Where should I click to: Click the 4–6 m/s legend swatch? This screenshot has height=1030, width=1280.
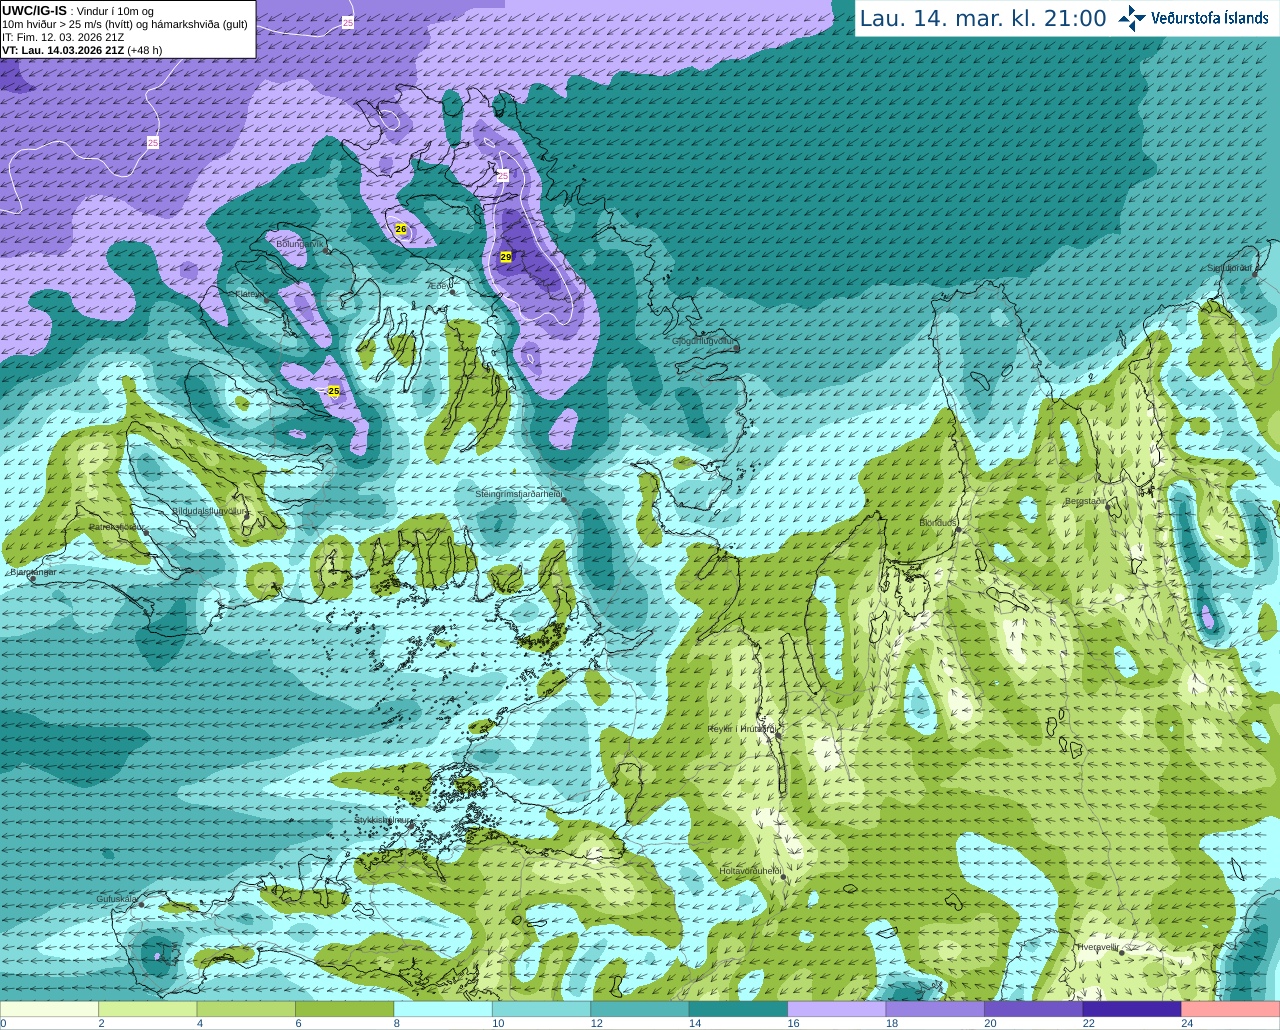(246, 1008)
